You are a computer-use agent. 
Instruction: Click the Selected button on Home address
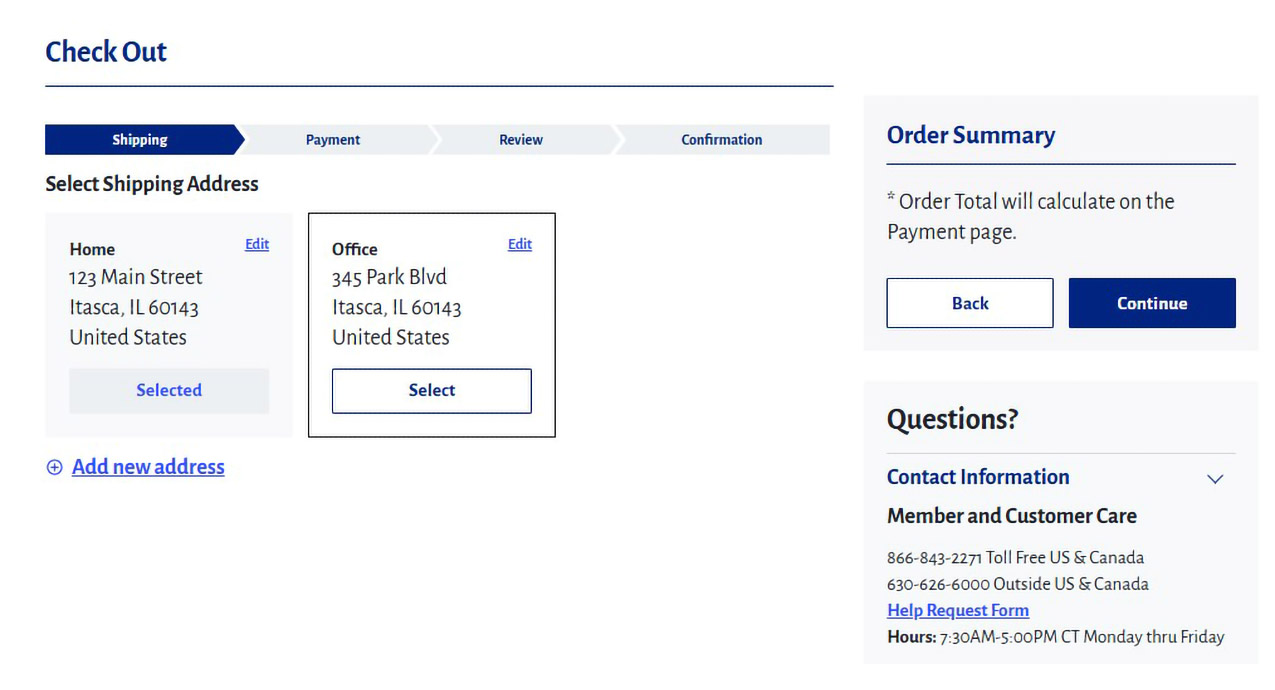169,391
